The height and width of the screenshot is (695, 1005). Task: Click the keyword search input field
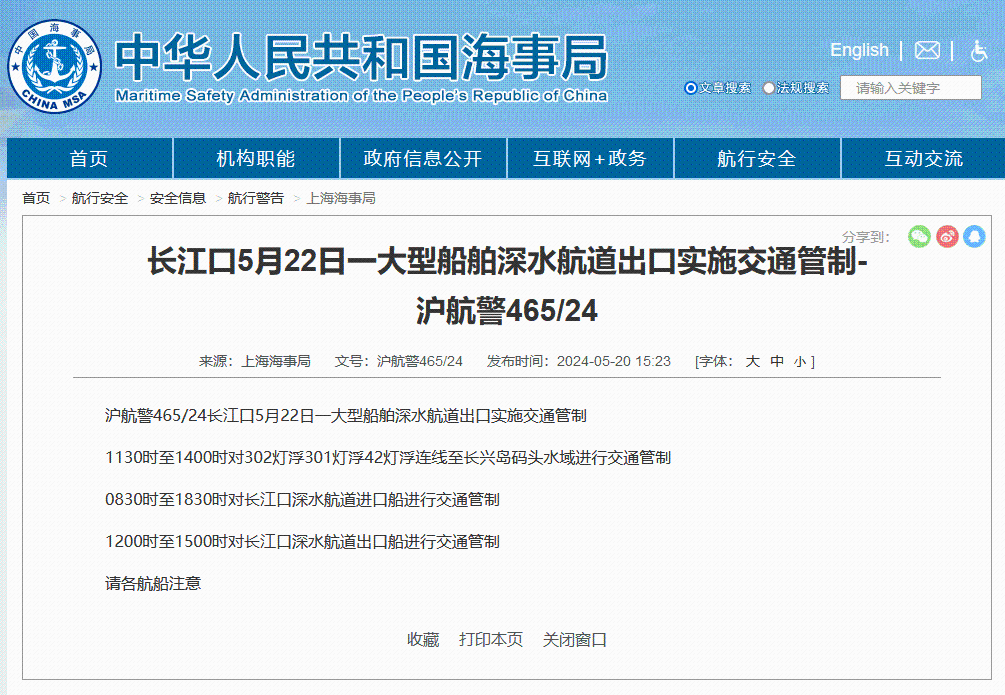pos(910,88)
